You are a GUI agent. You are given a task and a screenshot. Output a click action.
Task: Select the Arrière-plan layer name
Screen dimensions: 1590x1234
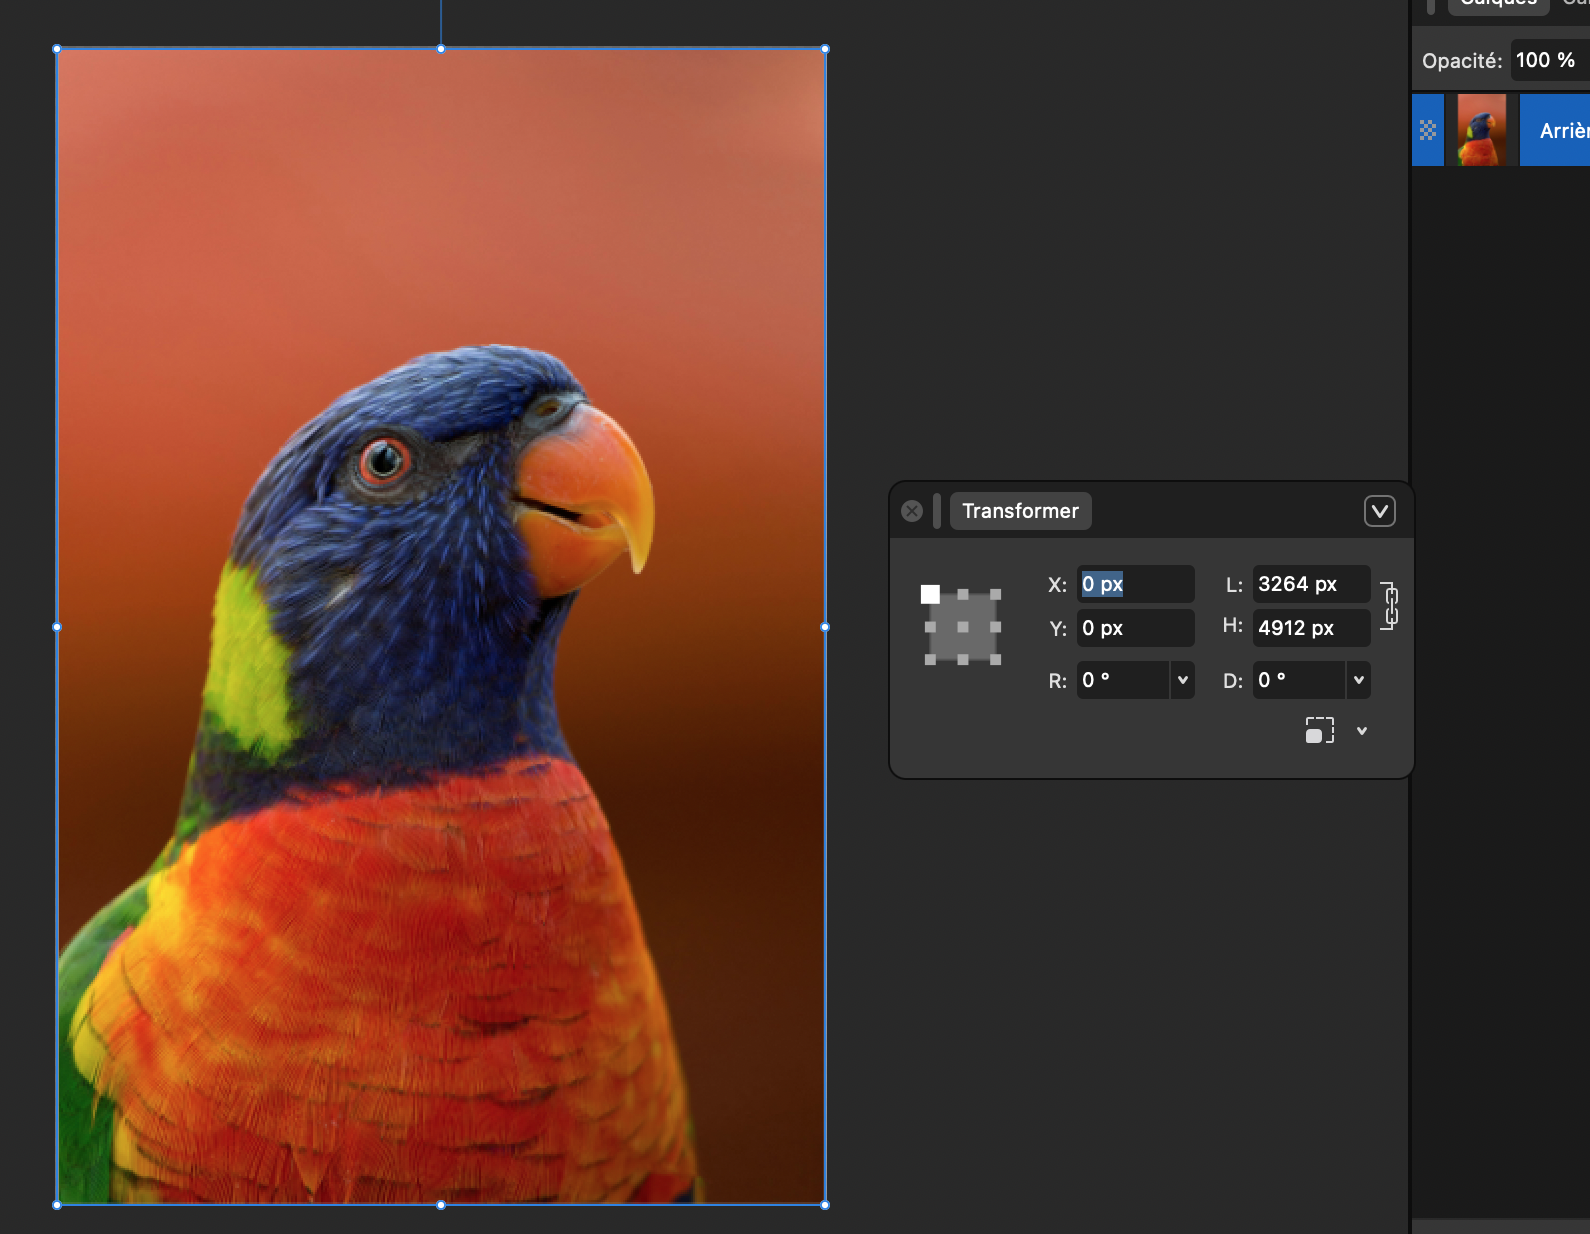(1564, 131)
